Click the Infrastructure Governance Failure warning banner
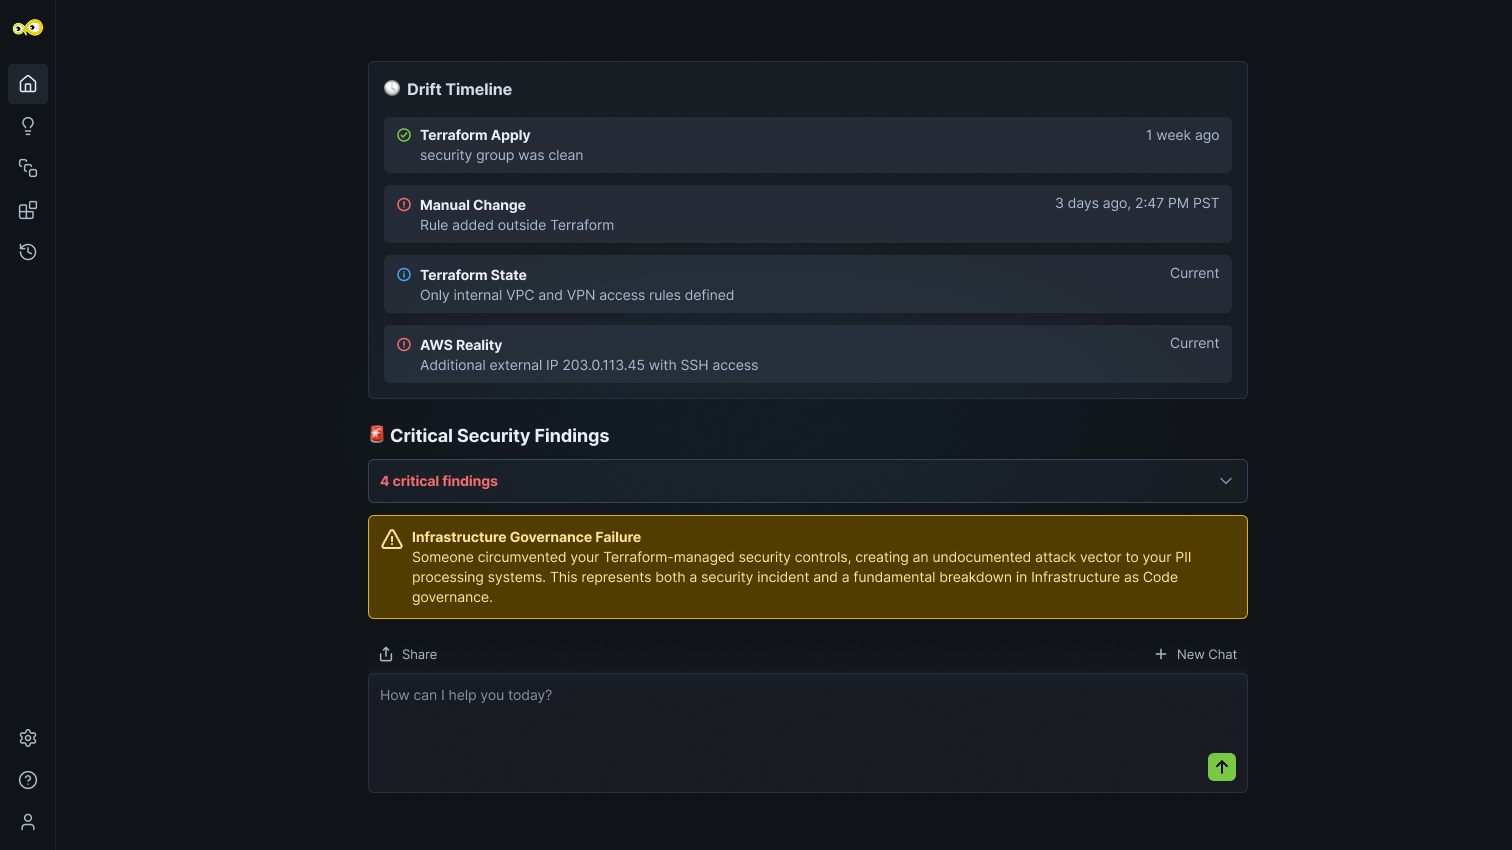The height and width of the screenshot is (850, 1512). click(807, 567)
